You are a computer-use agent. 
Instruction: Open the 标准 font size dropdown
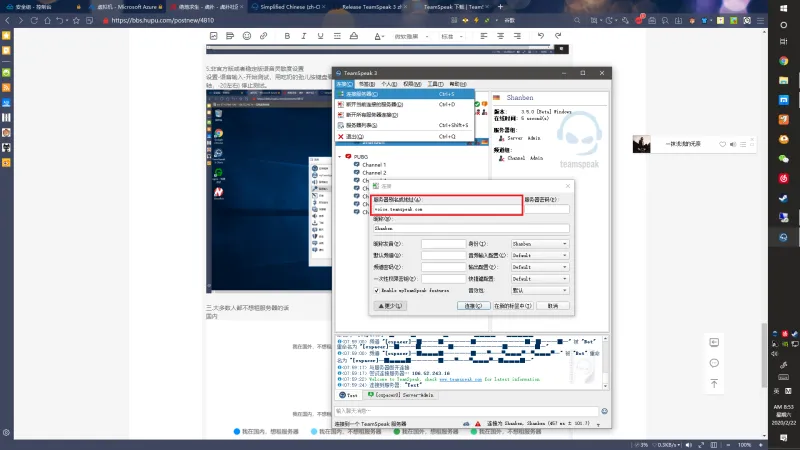point(452,36)
